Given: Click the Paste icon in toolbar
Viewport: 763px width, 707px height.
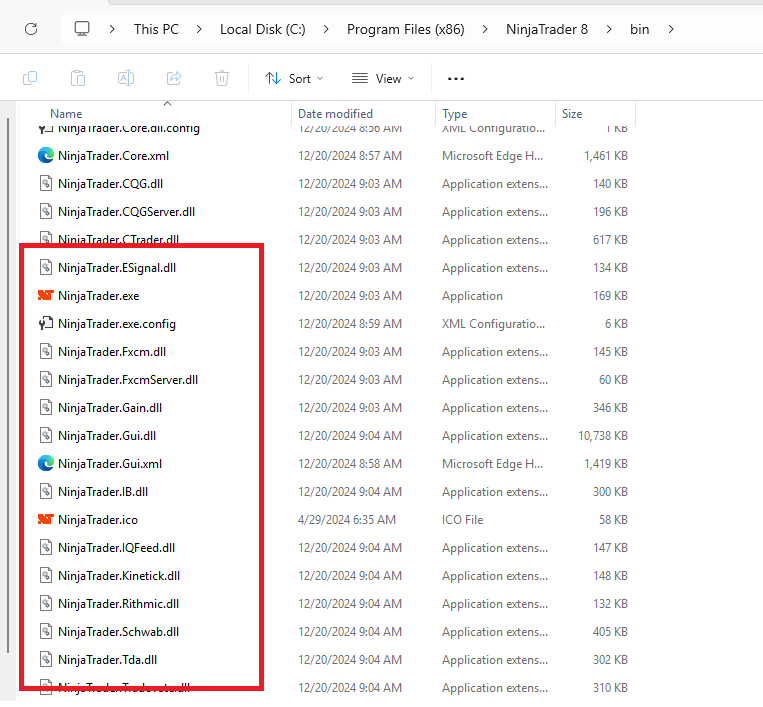Looking at the screenshot, I should 78,78.
